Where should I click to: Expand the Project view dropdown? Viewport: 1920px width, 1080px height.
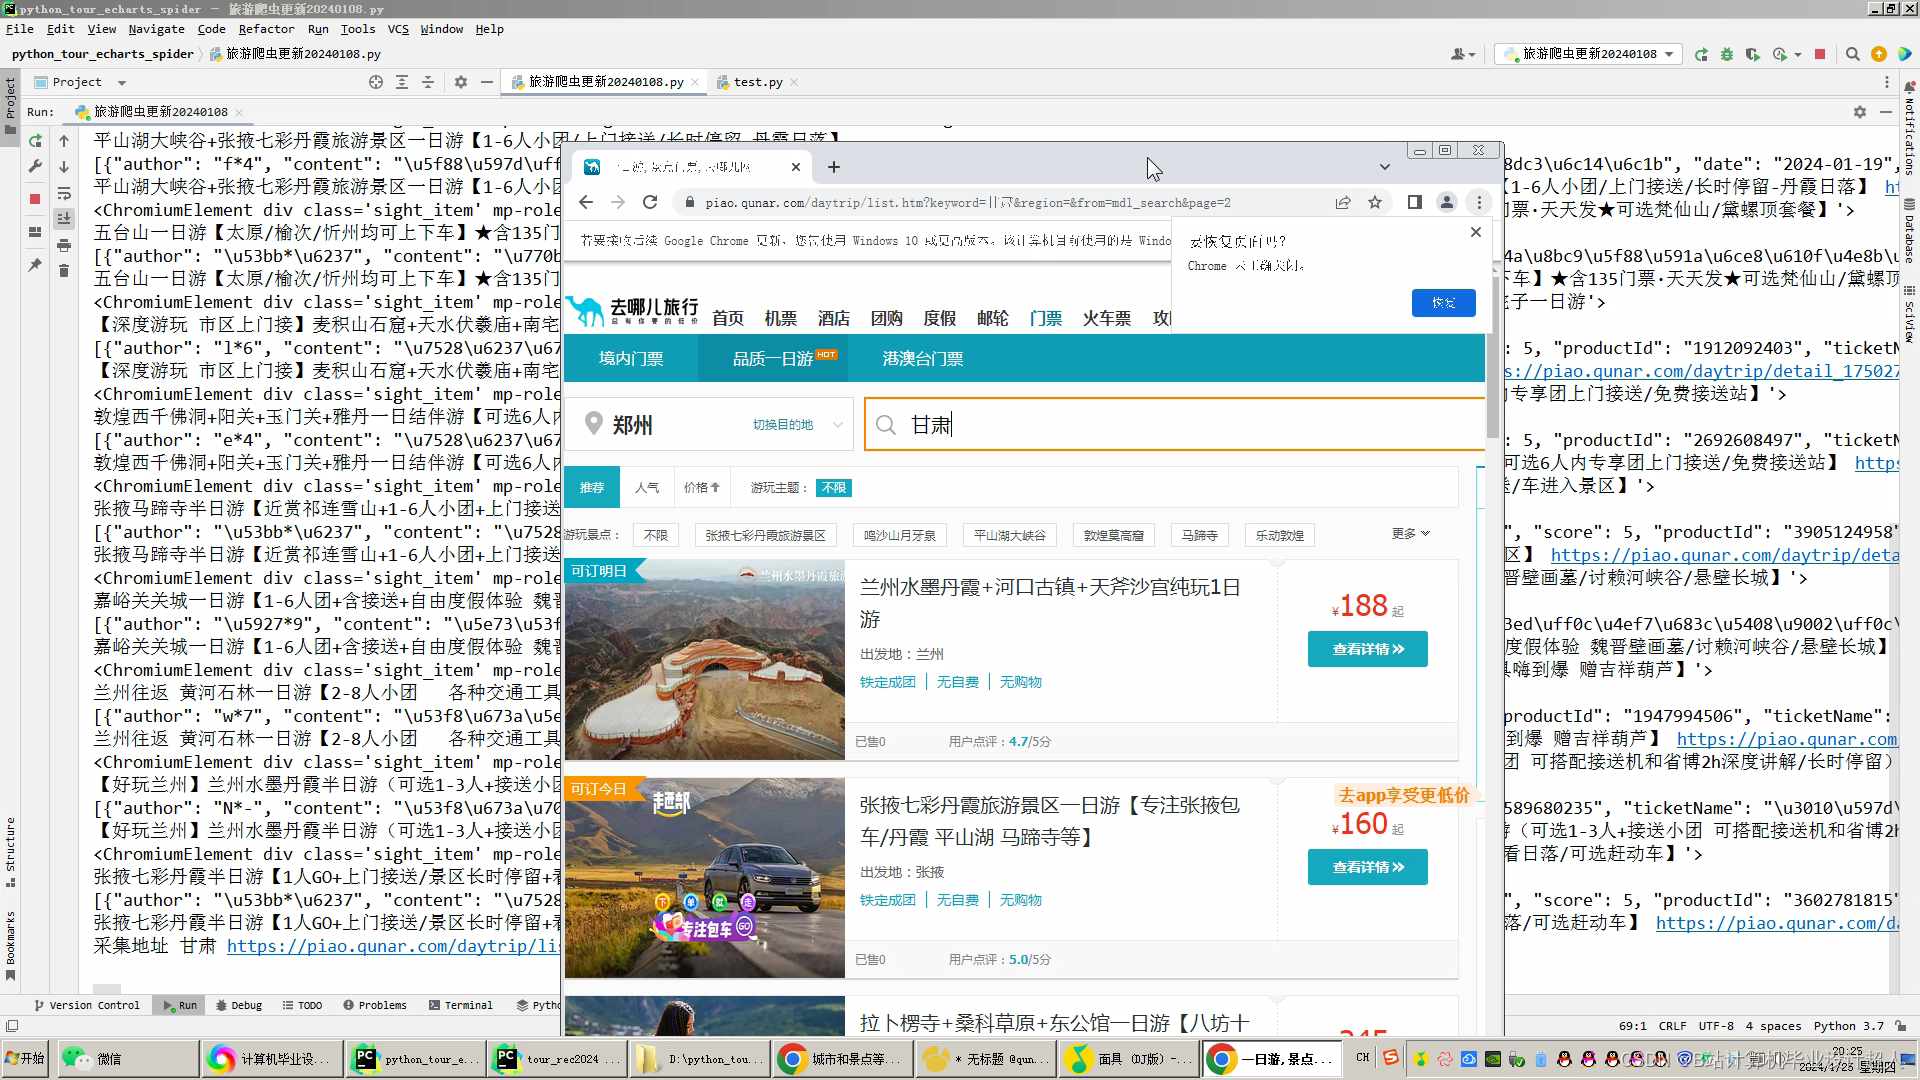point(122,82)
